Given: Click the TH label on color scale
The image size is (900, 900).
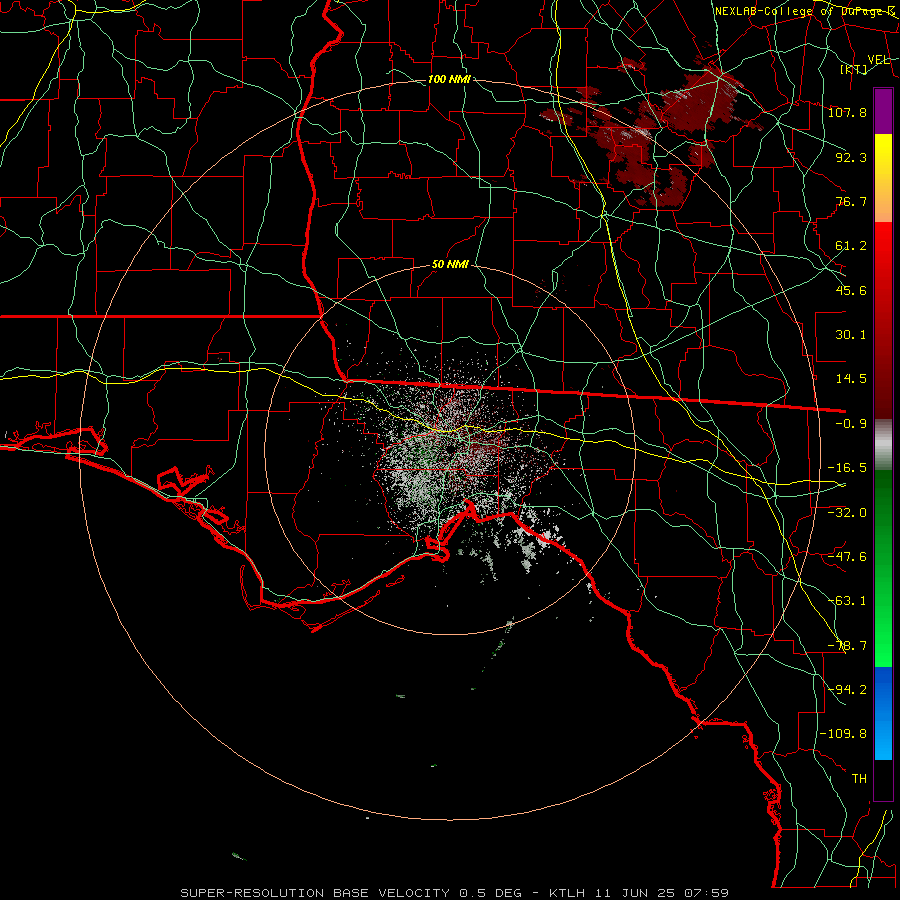Looking at the screenshot, I should tap(859, 779).
